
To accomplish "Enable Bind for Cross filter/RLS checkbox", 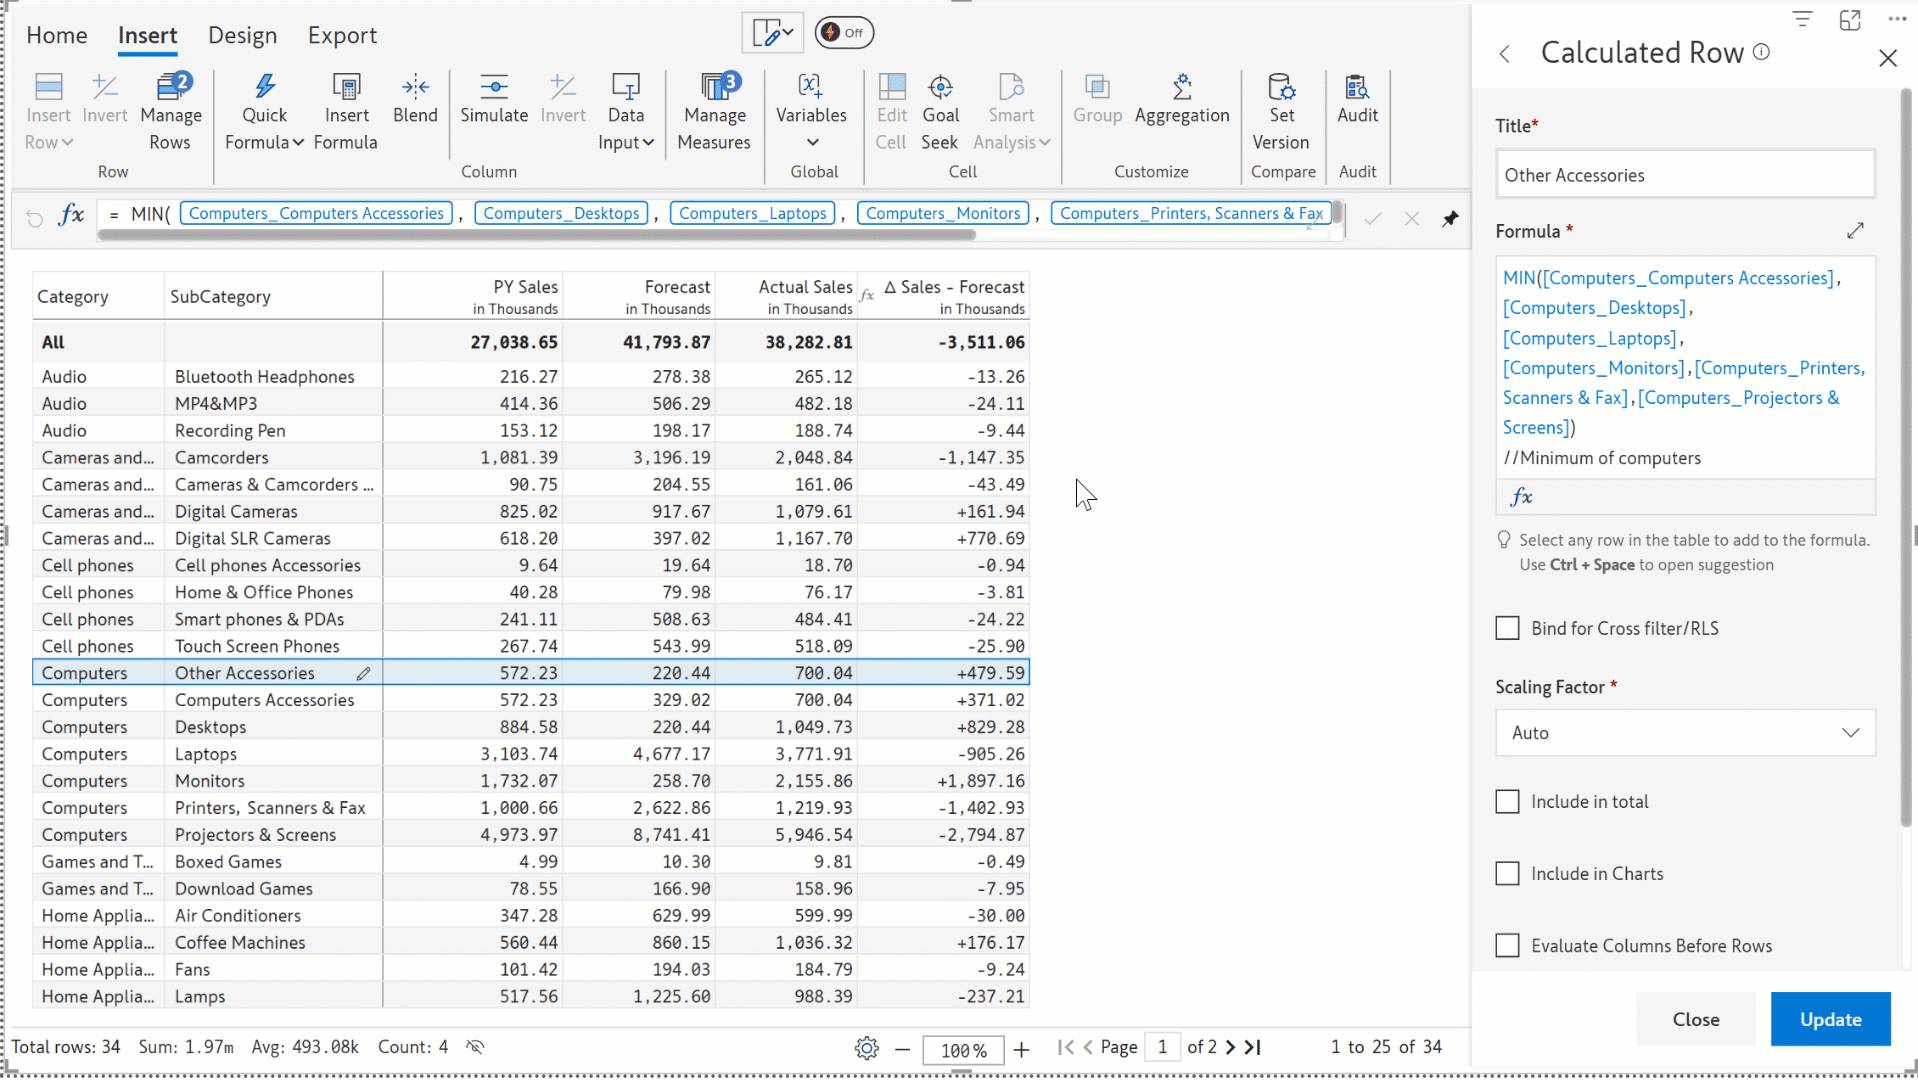I will 1507,628.
